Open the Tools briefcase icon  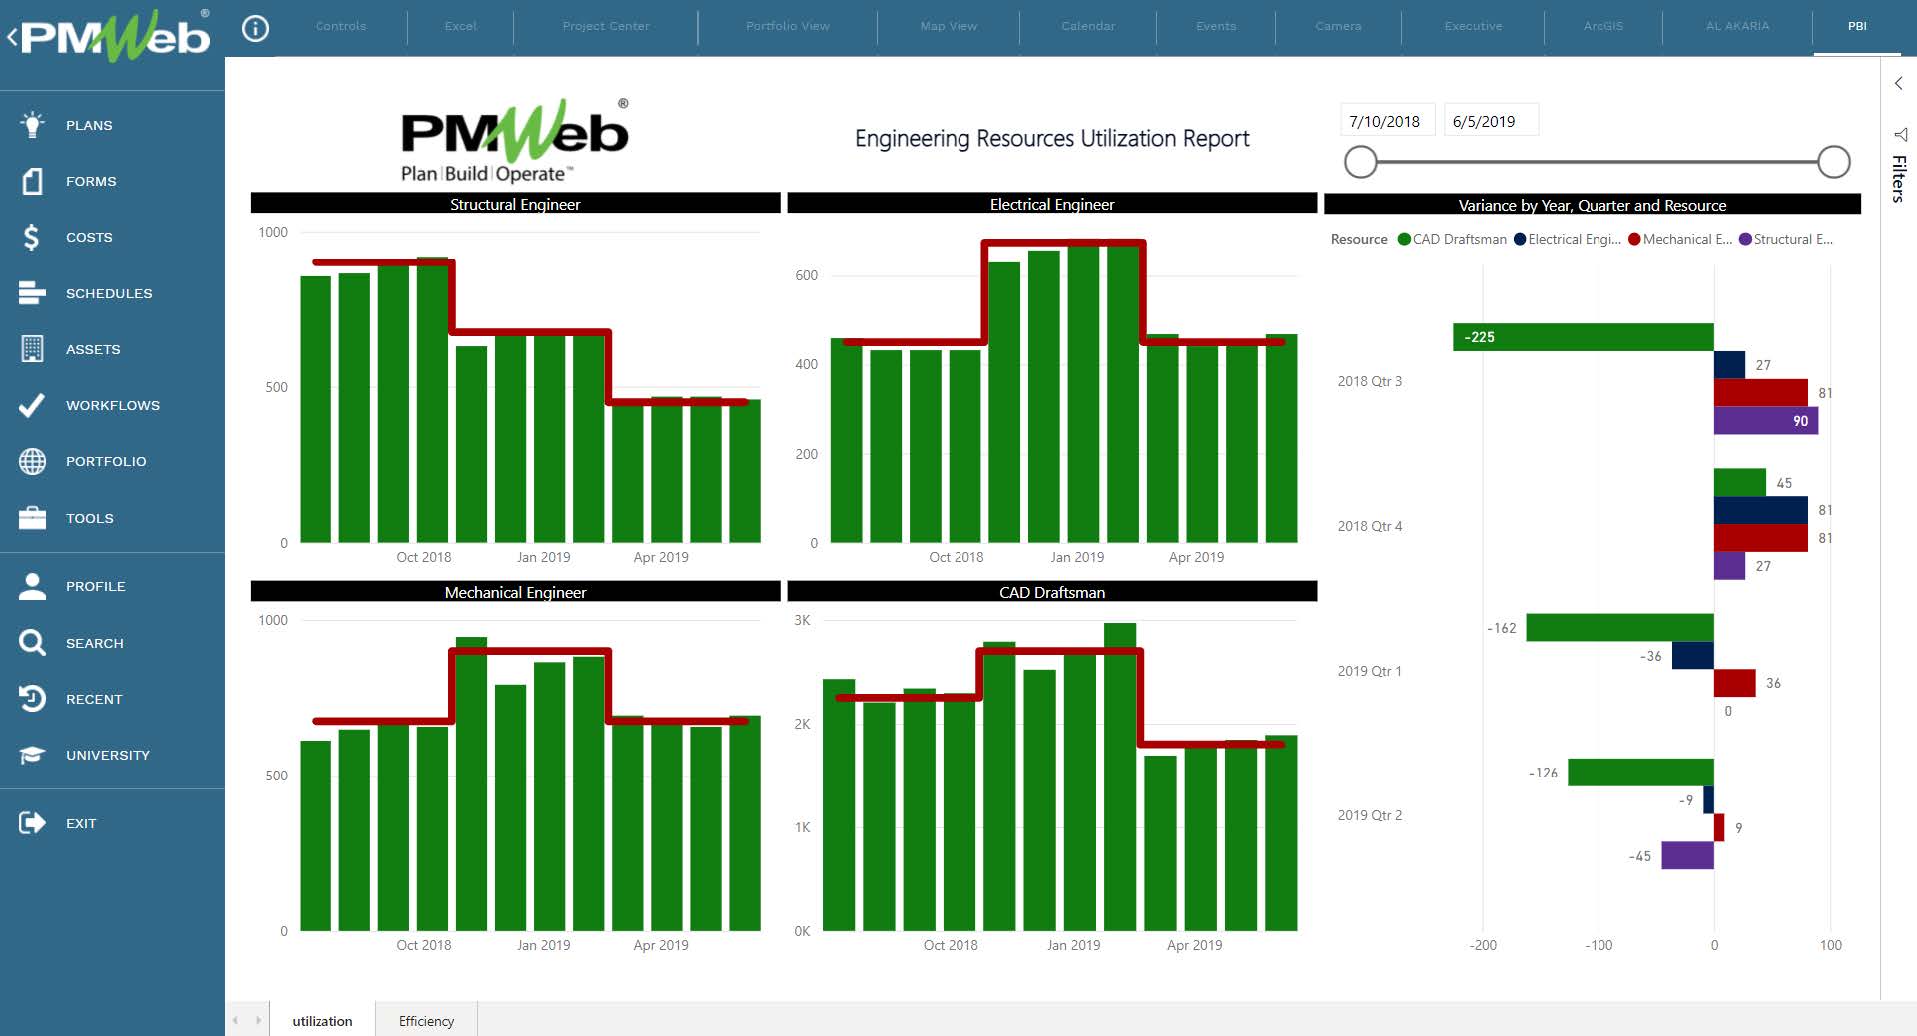pos(32,518)
